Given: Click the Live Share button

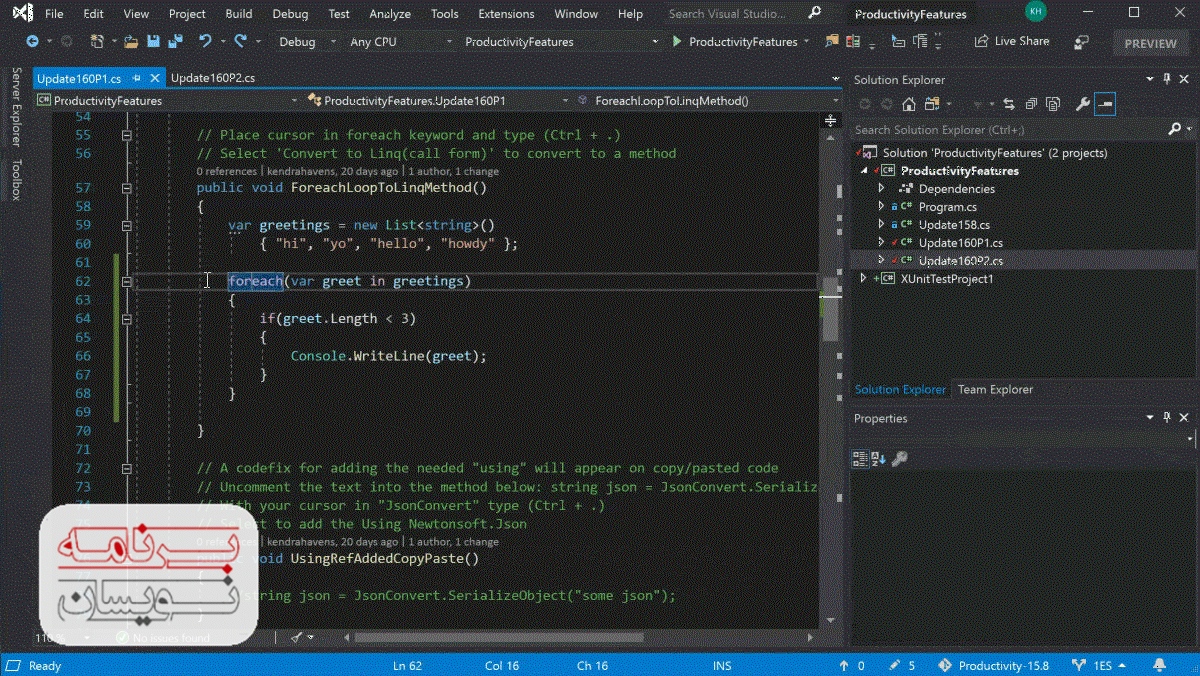Looking at the screenshot, I should click(1012, 42).
